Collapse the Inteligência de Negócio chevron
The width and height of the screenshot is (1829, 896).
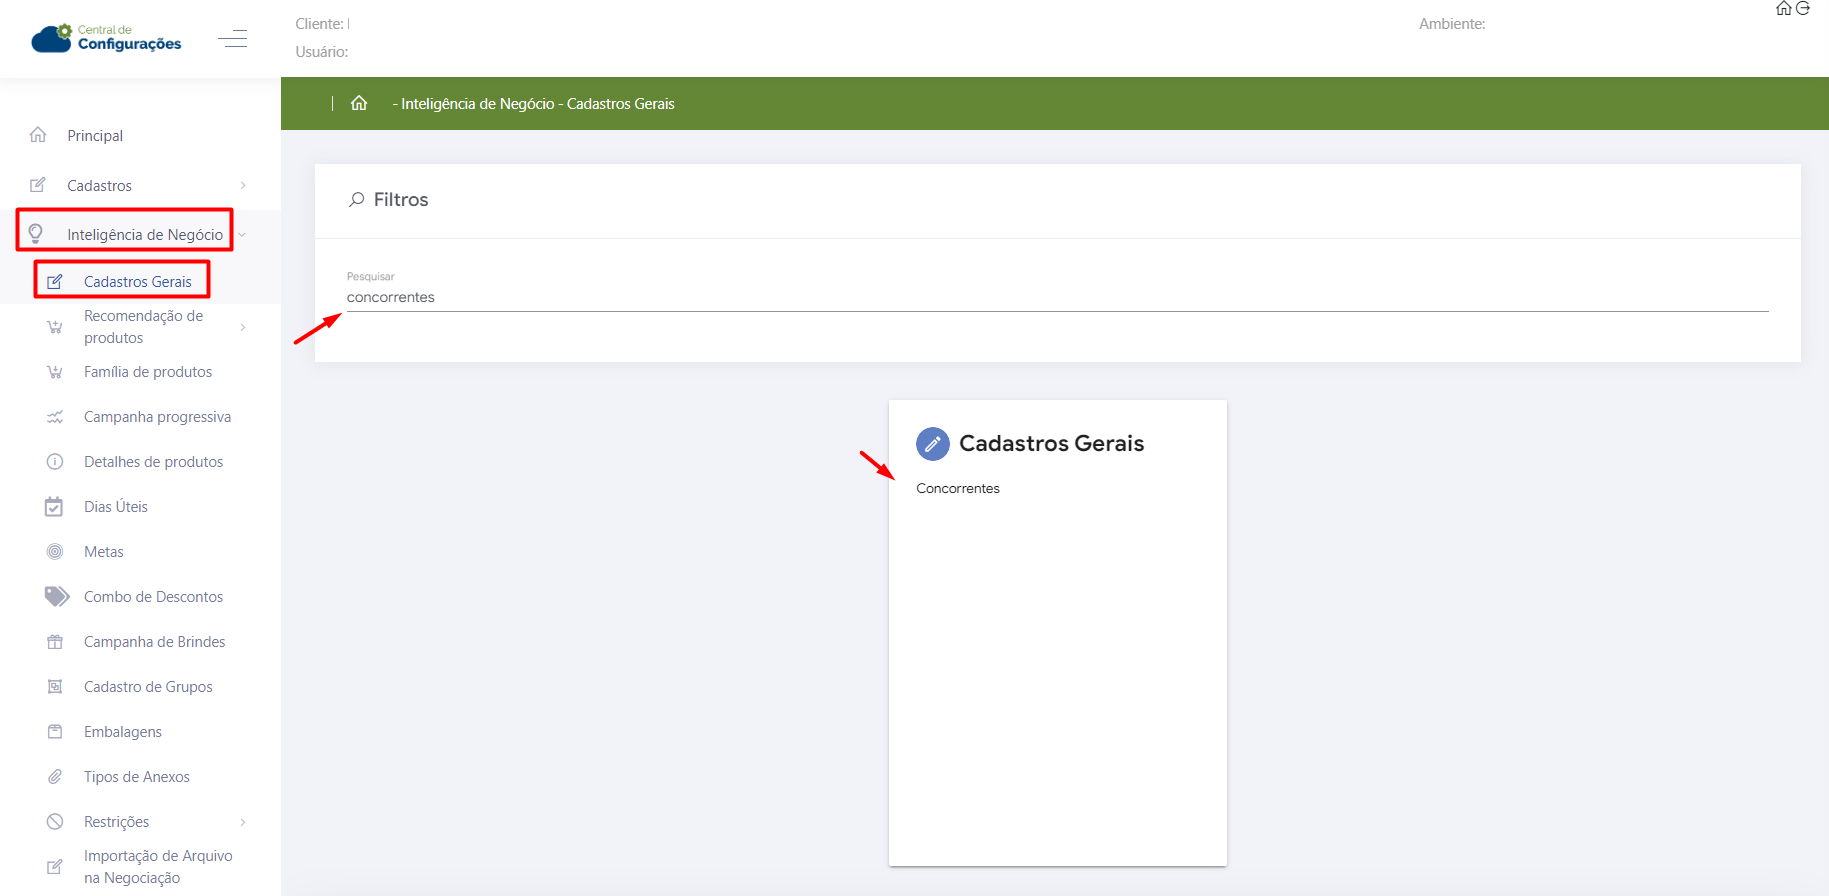pyautogui.click(x=242, y=235)
